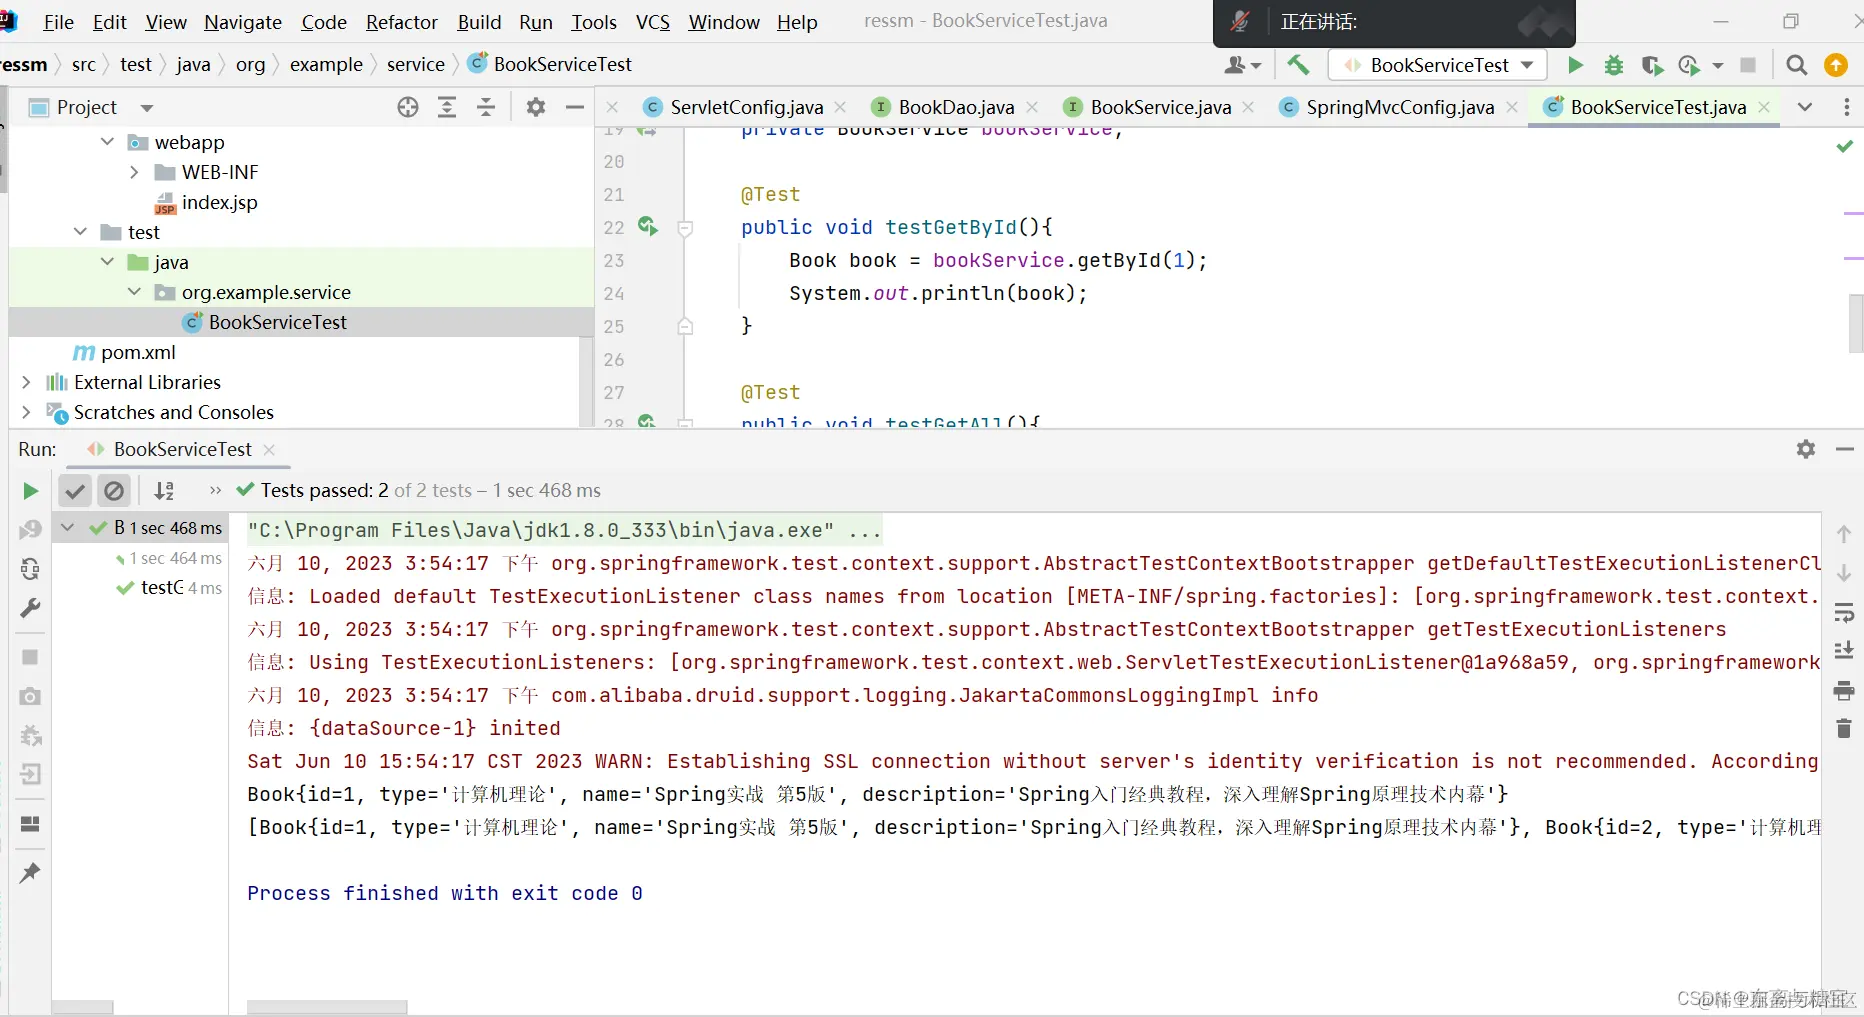The width and height of the screenshot is (1864, 1017).
Task: Switch to SpringMvcConfig.java tab
Action: (x=1400, y=107)
